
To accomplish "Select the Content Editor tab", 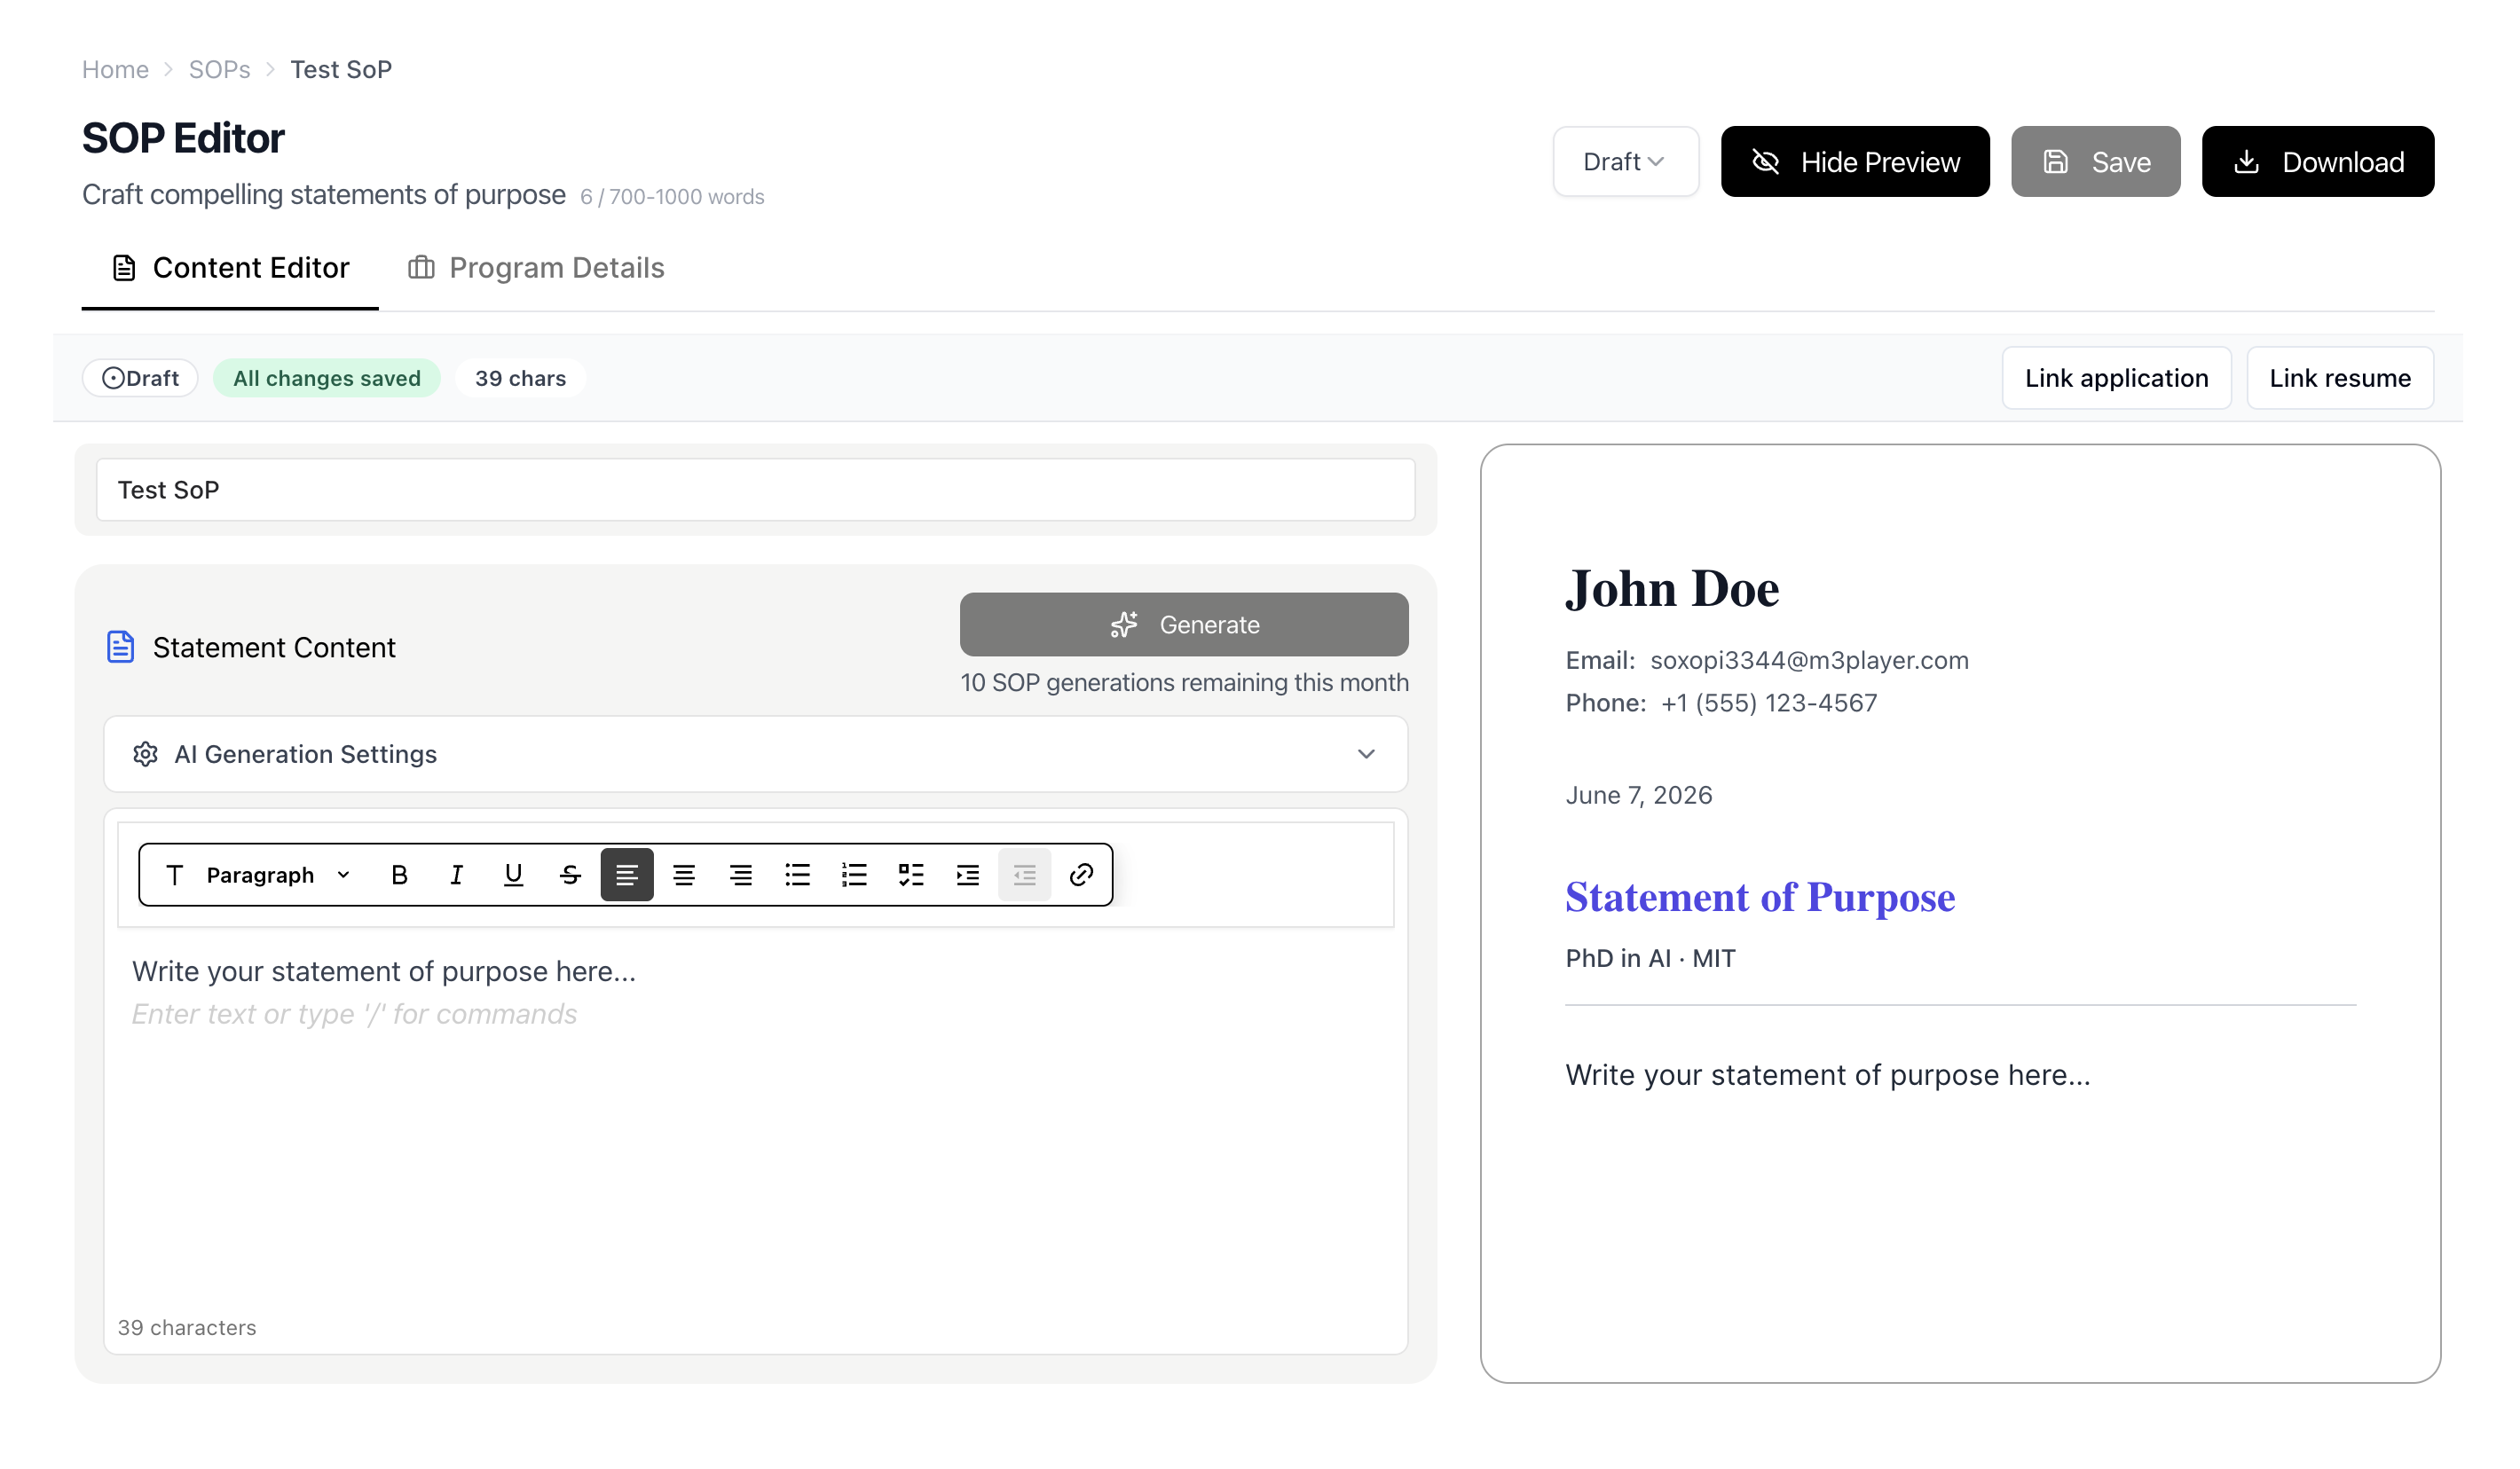I will [x=230, y=268].
